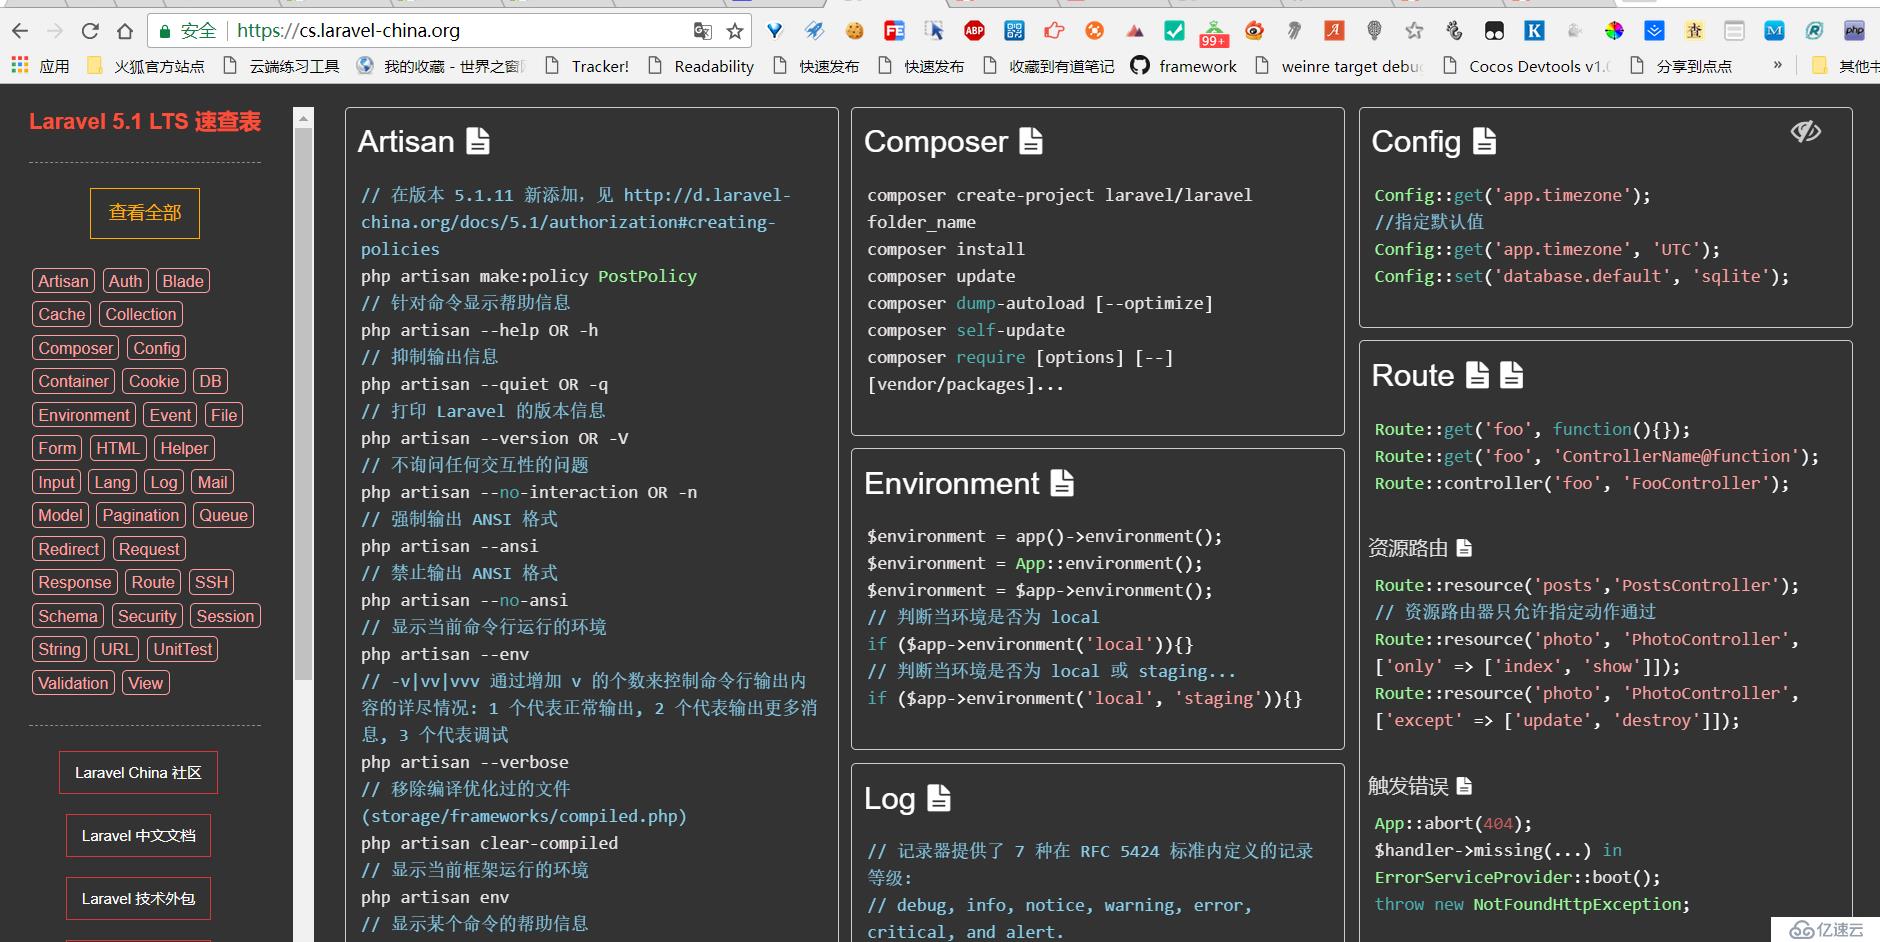Select the Helper tag
The width and height of the screenshot is (1880, 942).
pyautogui.click(x=185, y=448)
